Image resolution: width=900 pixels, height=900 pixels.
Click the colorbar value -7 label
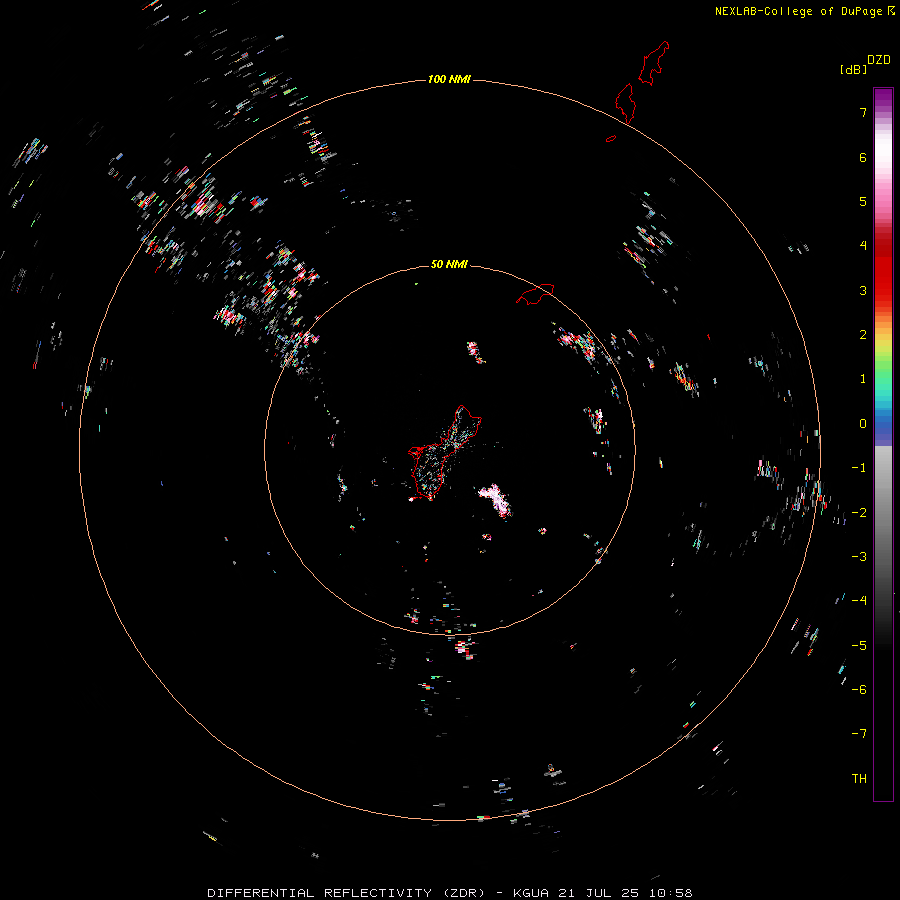pos(859,734)
